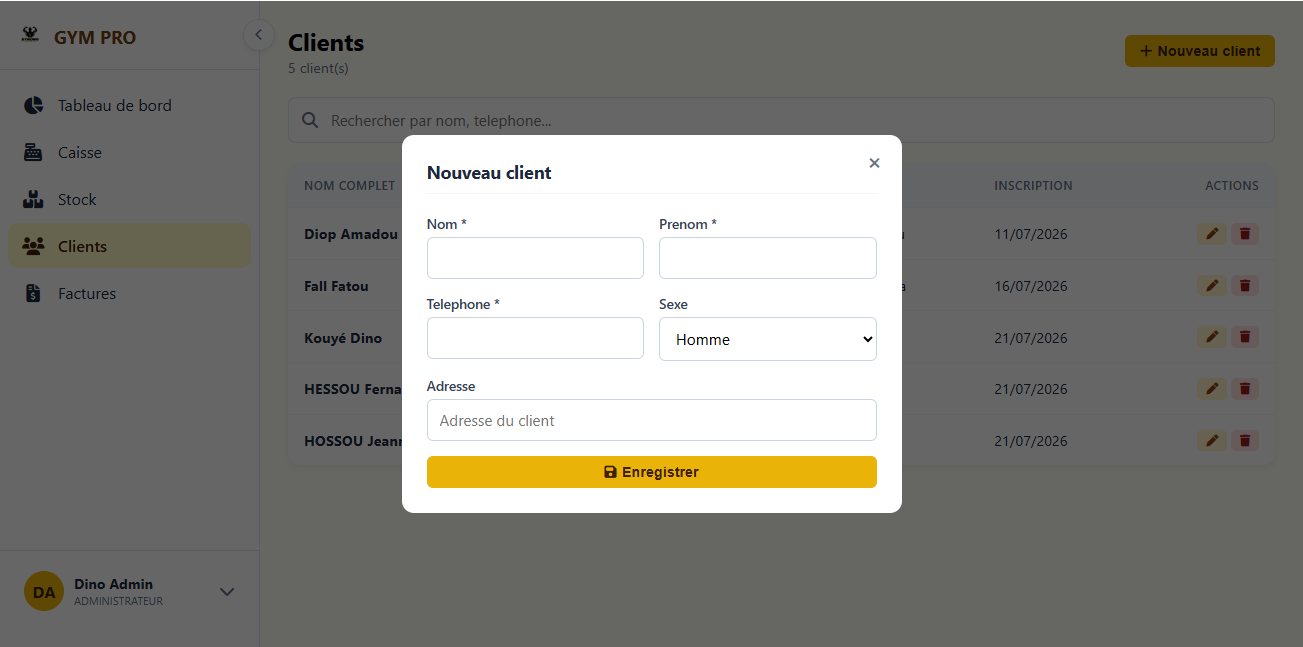Delete client registered on 16/07/2026
Viewport: 1303px width, 647px height.
(1245, 286)
